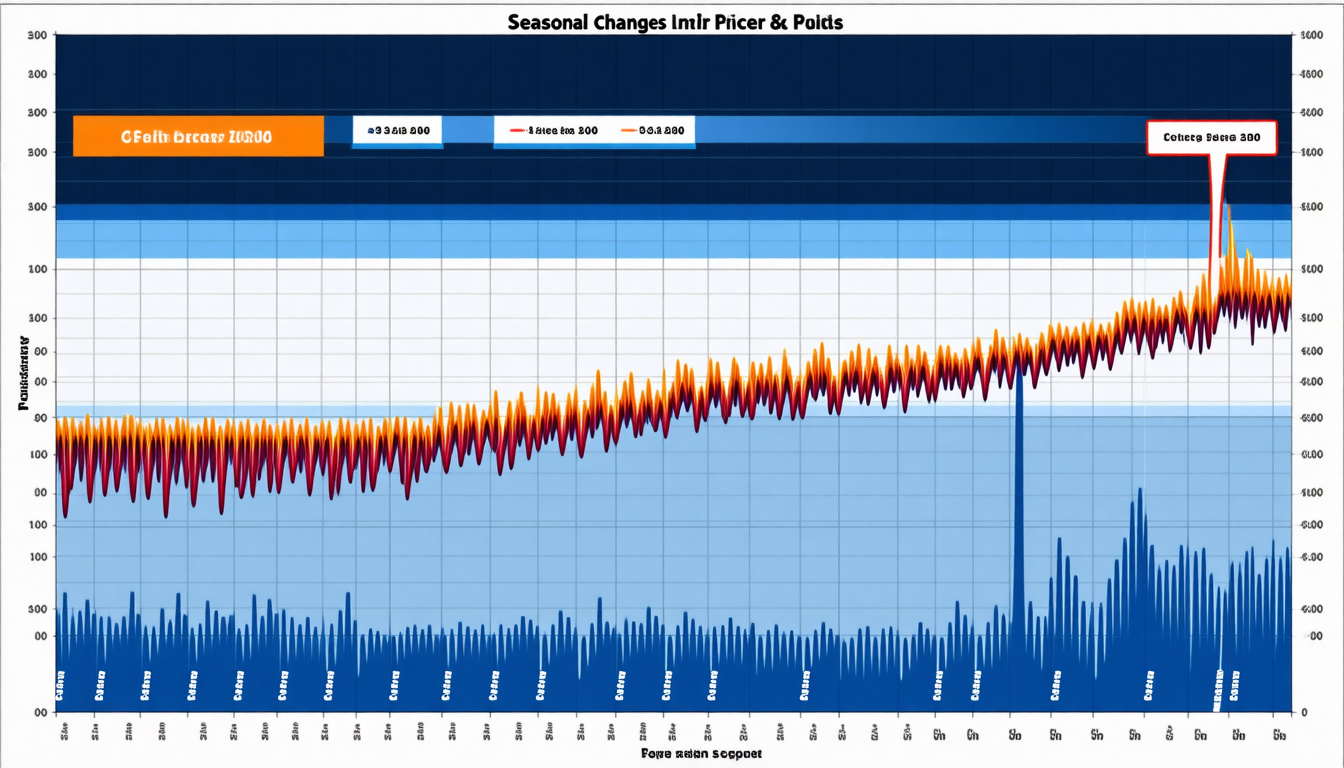Click the vertical y-axis title on the left

pos(22,375)
